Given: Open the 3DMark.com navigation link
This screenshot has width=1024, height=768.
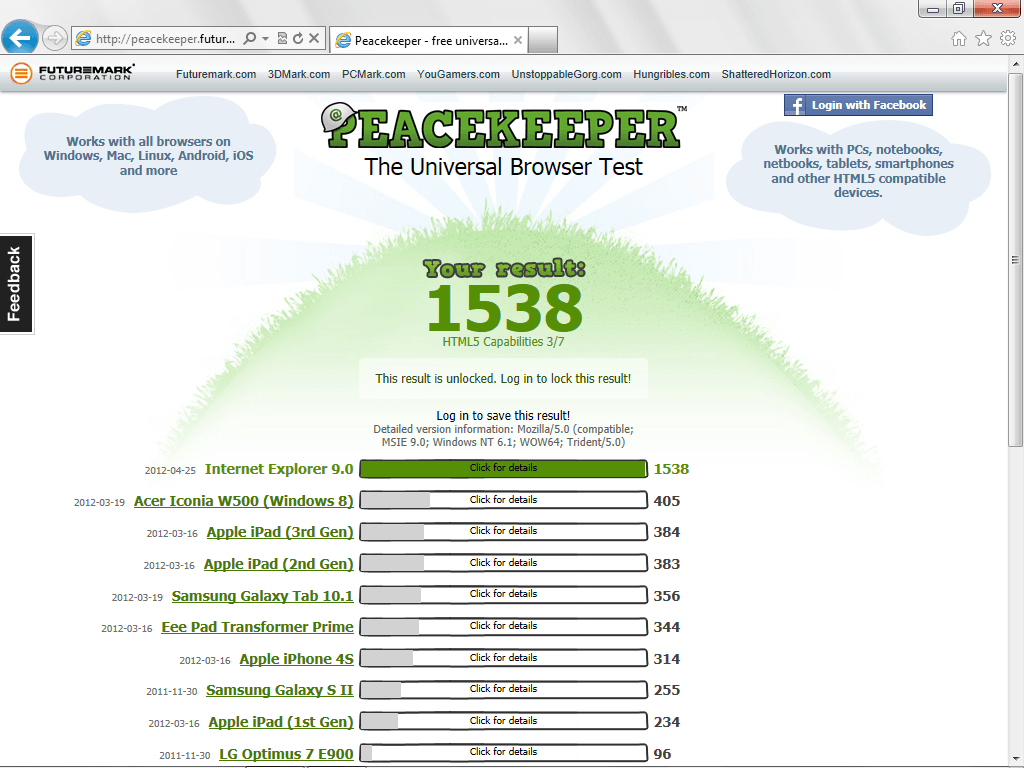Looking at the screenshot, I should (x=298, y=74).
